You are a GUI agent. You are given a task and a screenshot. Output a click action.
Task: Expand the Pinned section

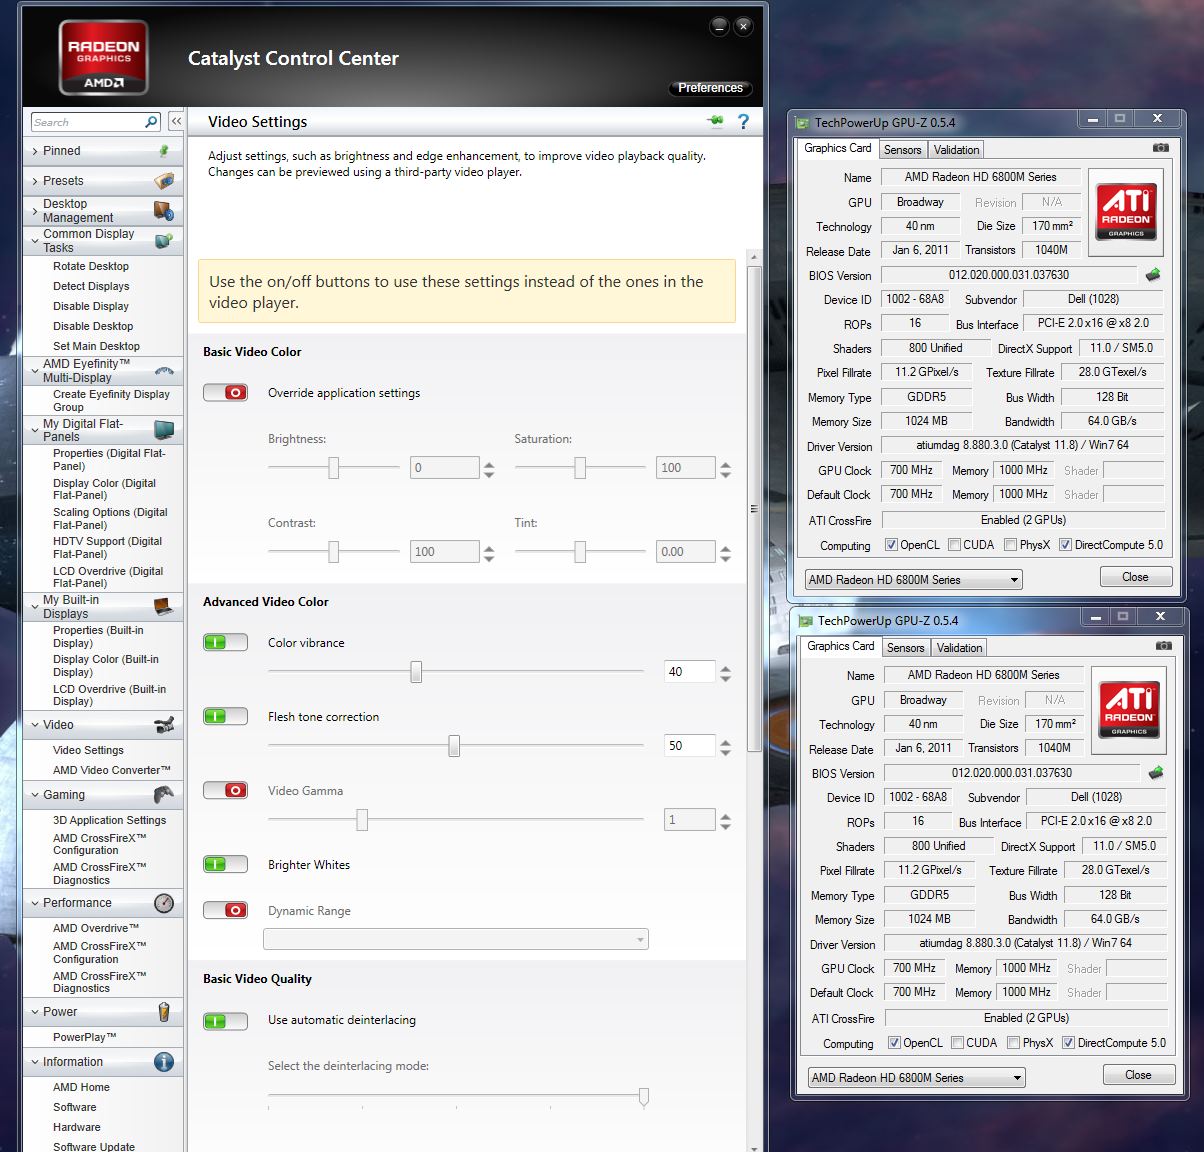(x=36, y=151)
